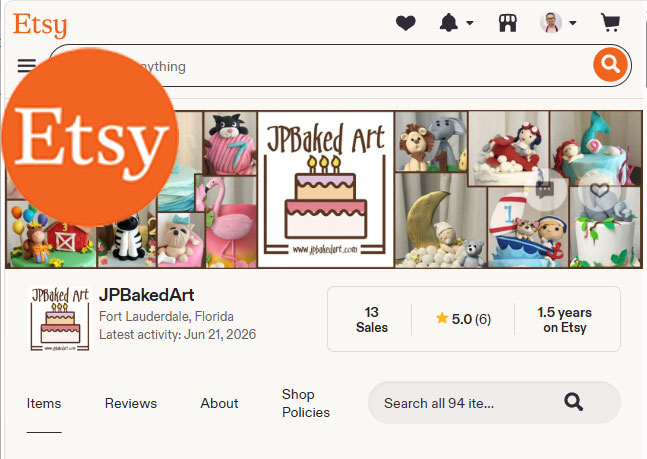Open the Favorites heart icon in header
This screenshot has width=647, height=459.
coord(406,23)
